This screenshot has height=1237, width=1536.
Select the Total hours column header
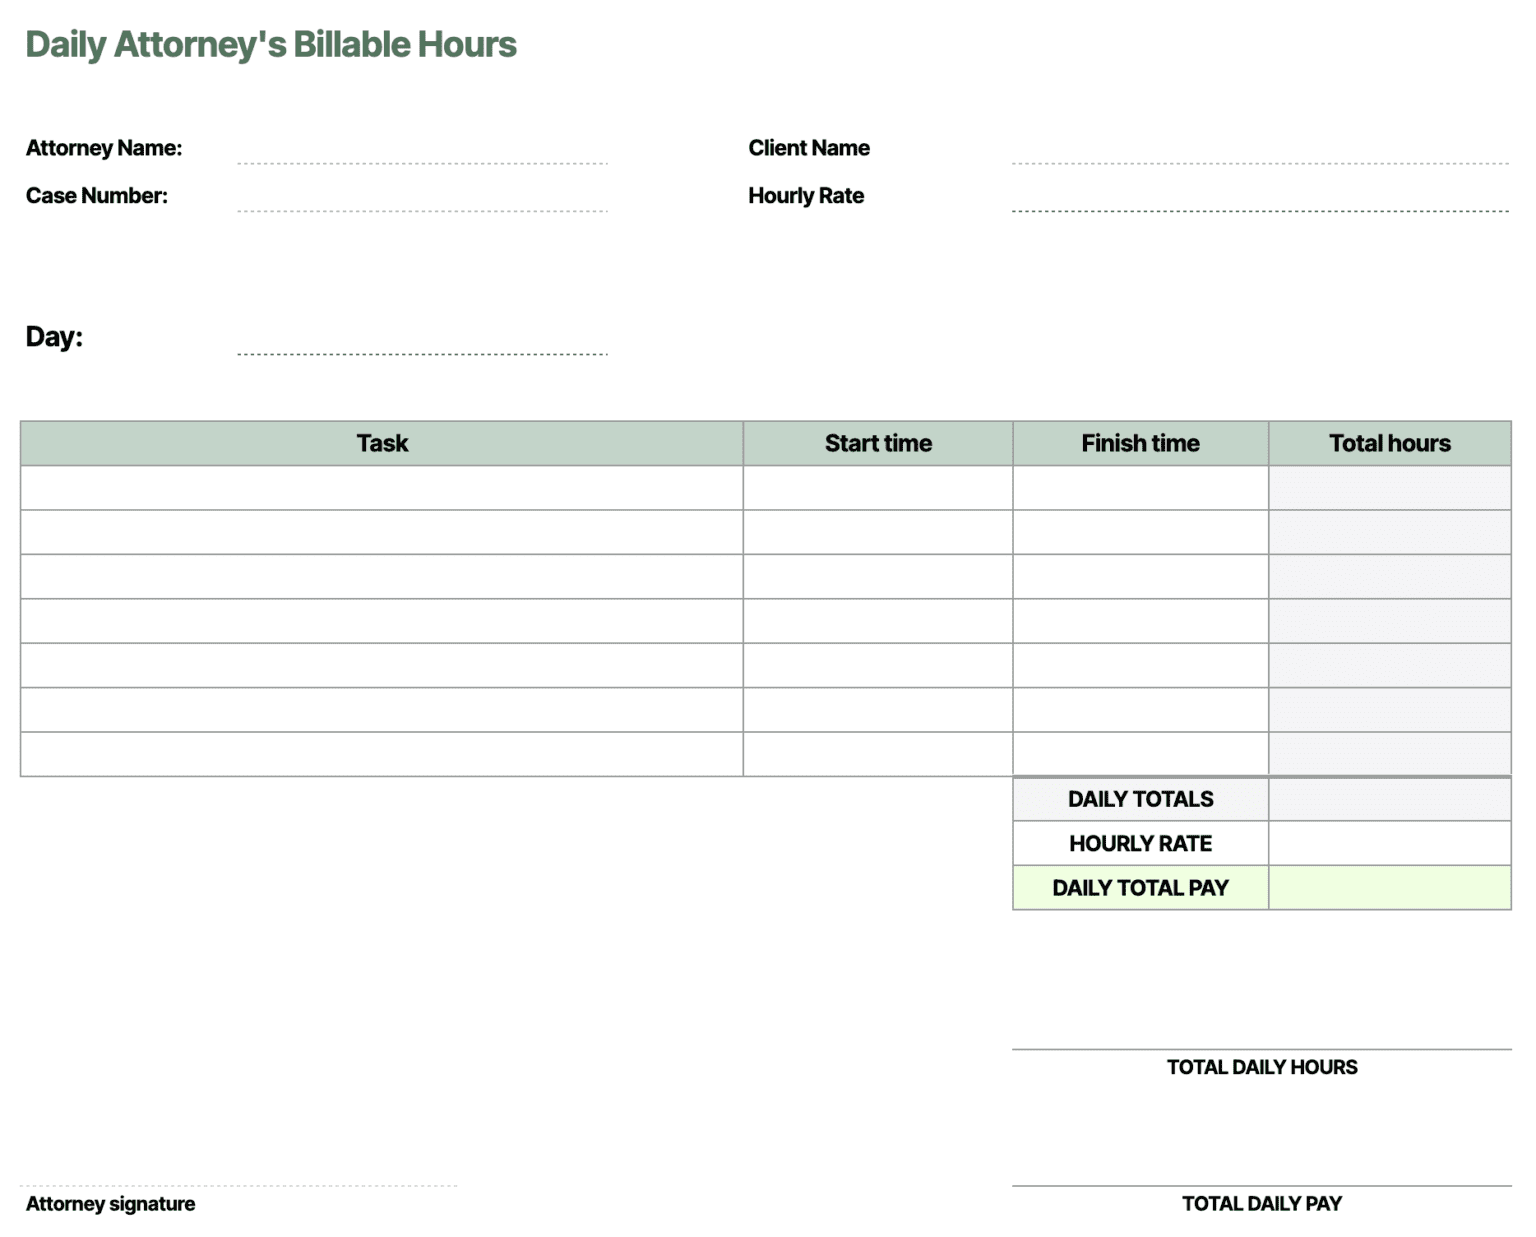coord(1390,443)
